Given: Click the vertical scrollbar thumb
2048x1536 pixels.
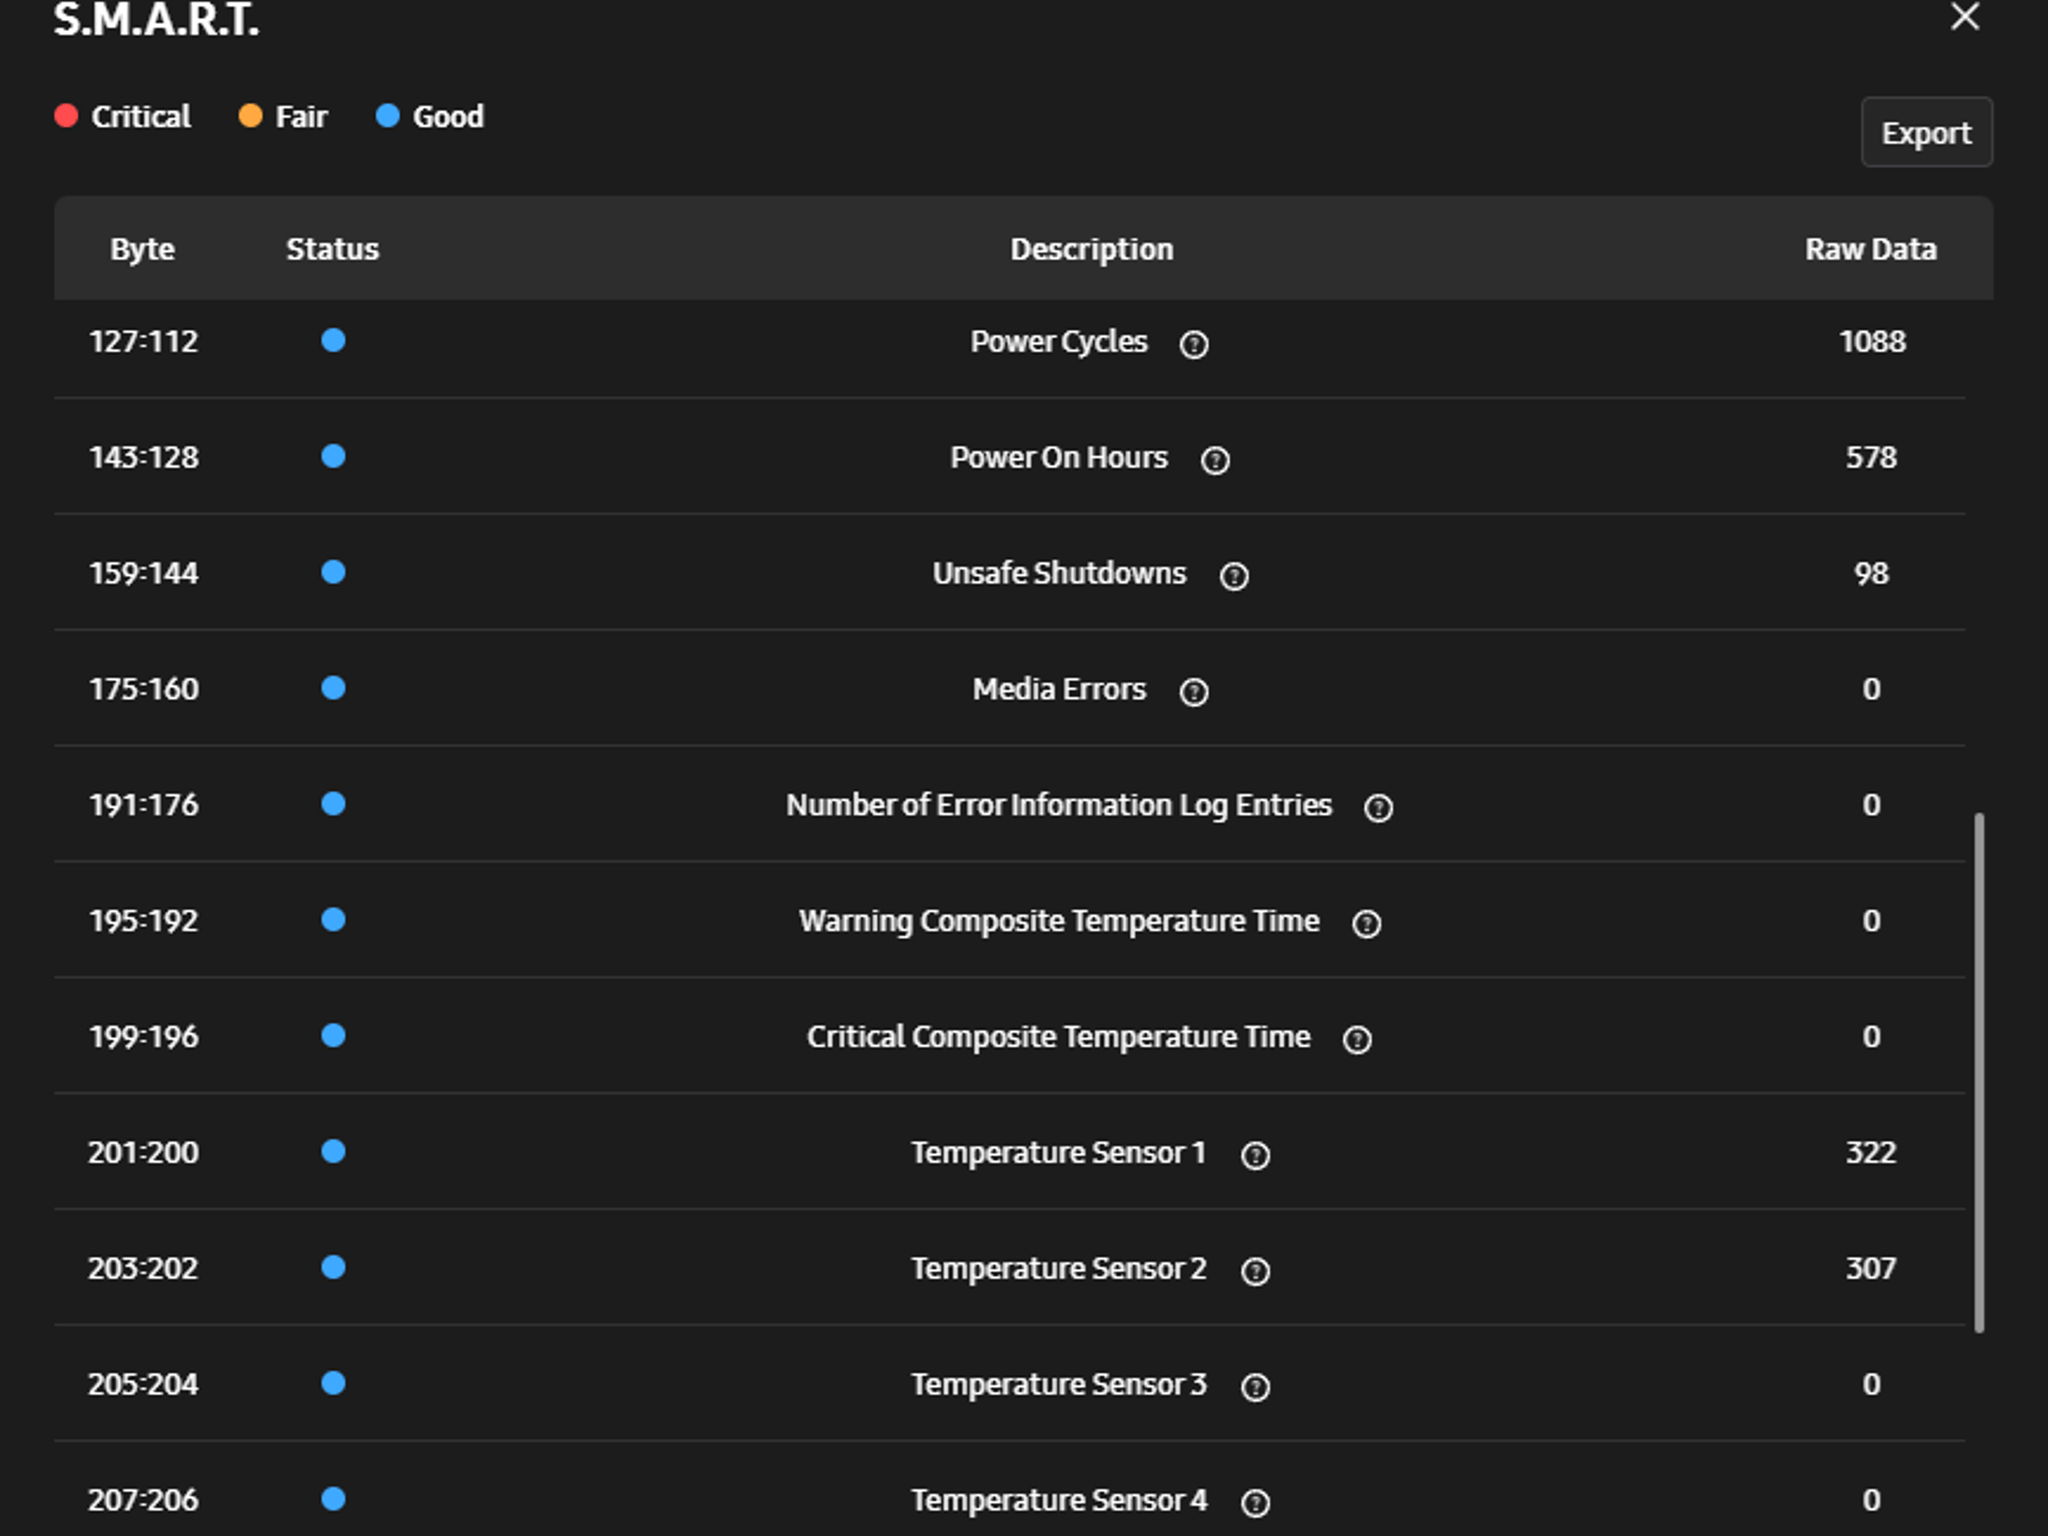Looking at the screenshot, I should click(1979, 1072).
